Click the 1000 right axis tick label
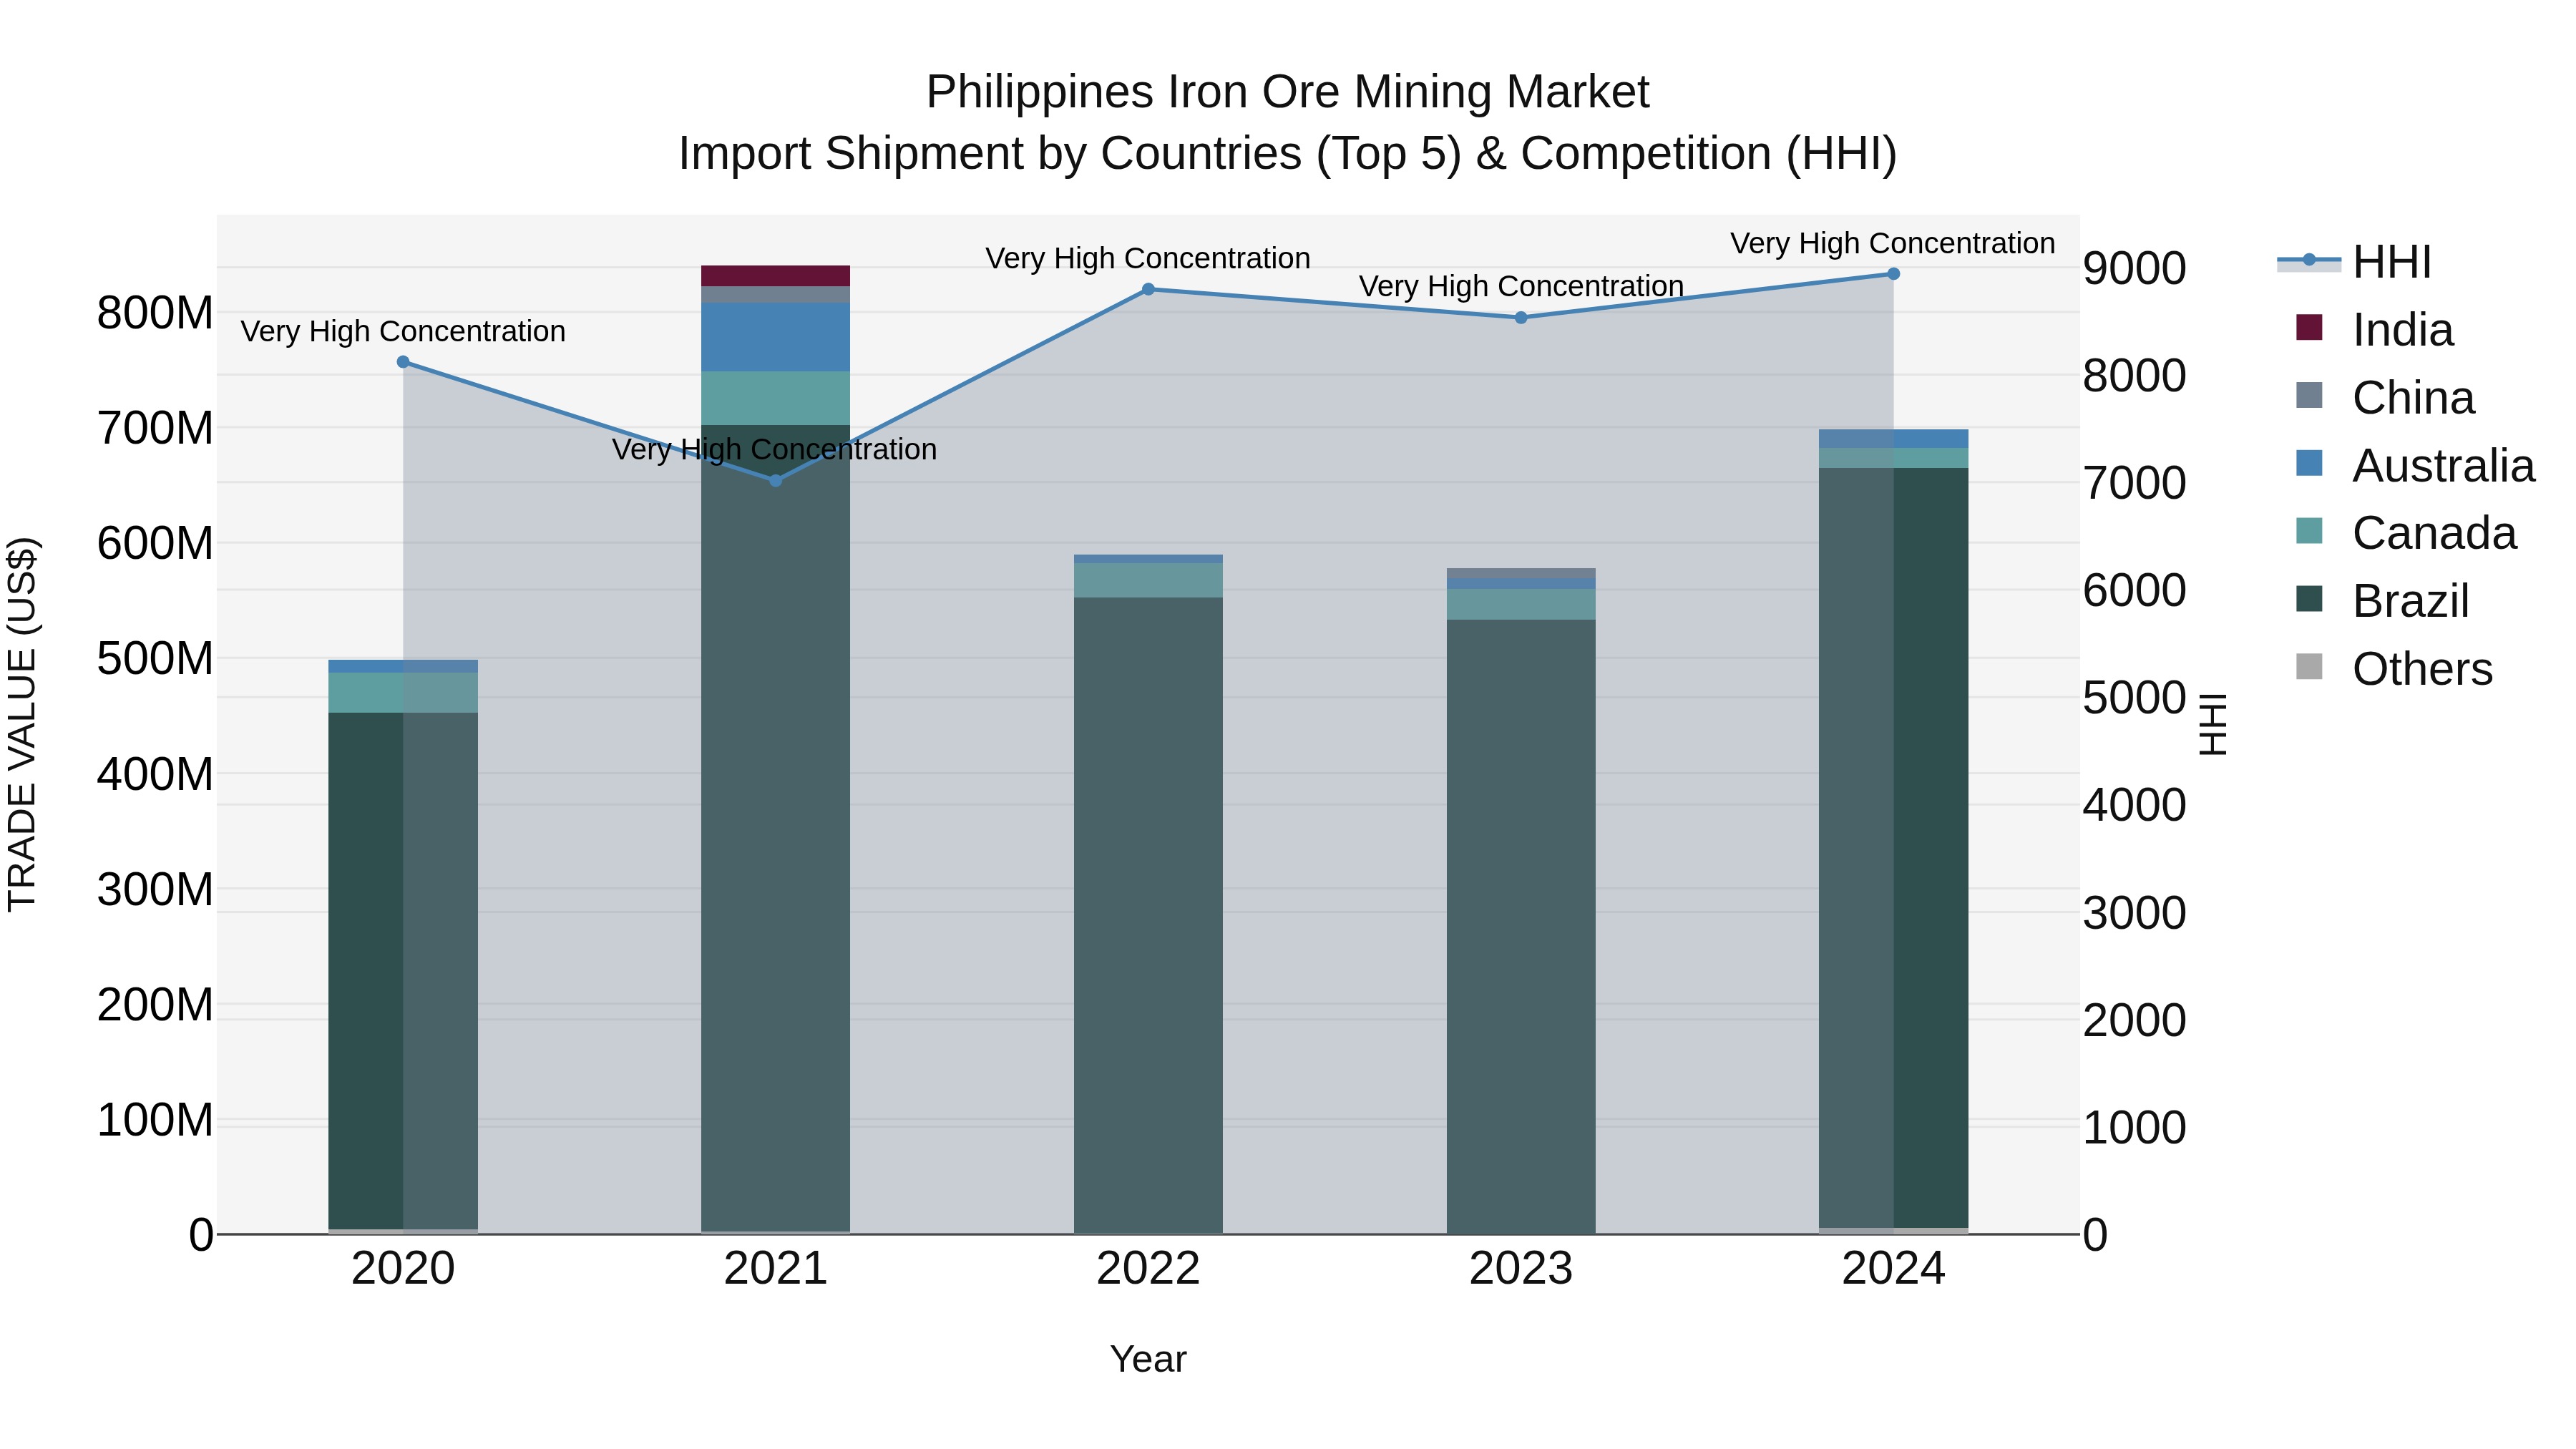 point(2135,1128)
